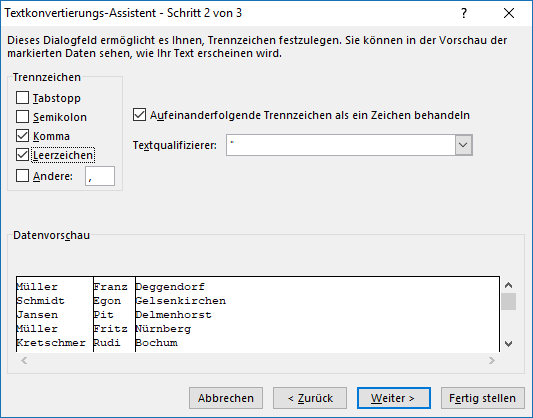533x418 pixels.
Task: Disable the Leerzeichen delimiter checkbox
Action: pos(22,155)
